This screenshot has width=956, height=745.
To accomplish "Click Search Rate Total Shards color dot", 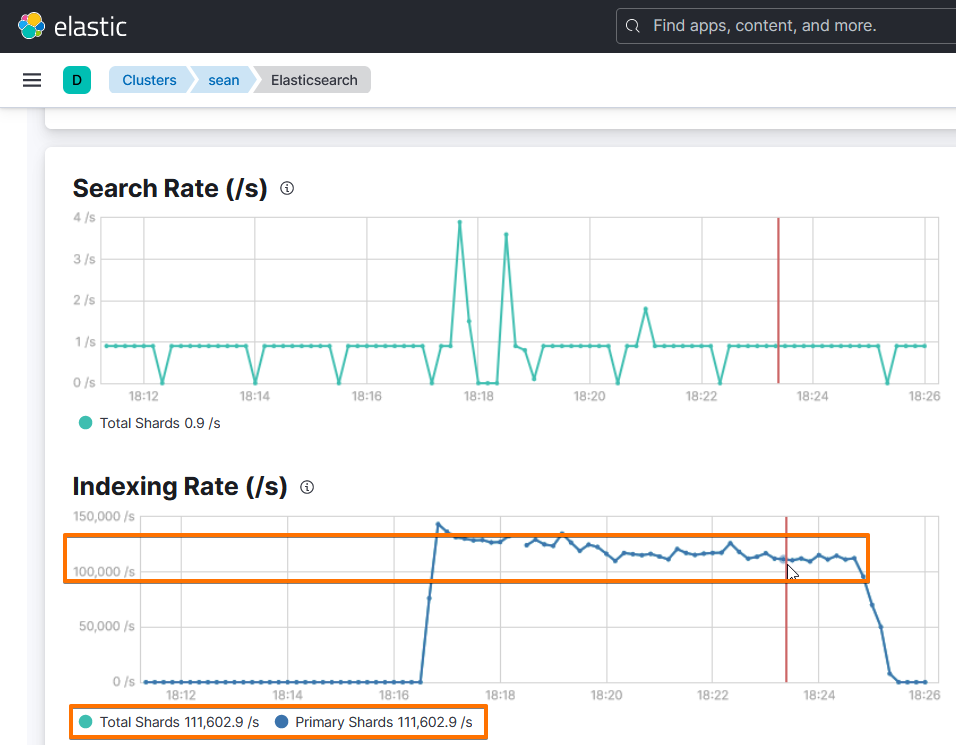I will click(x=85, y=422).
